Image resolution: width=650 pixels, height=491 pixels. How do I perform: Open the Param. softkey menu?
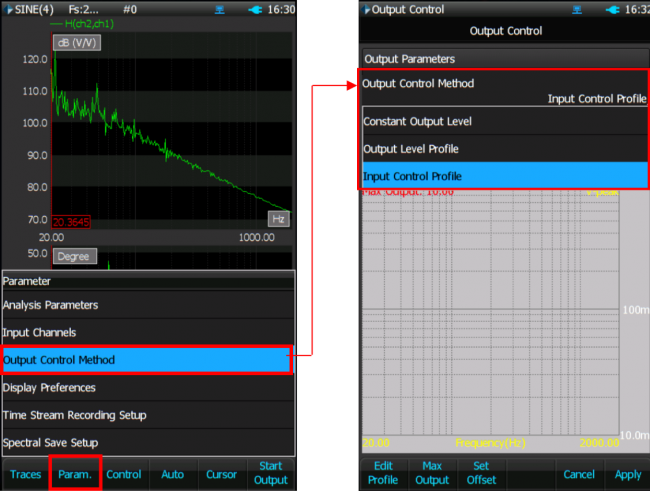pos(74,474)
